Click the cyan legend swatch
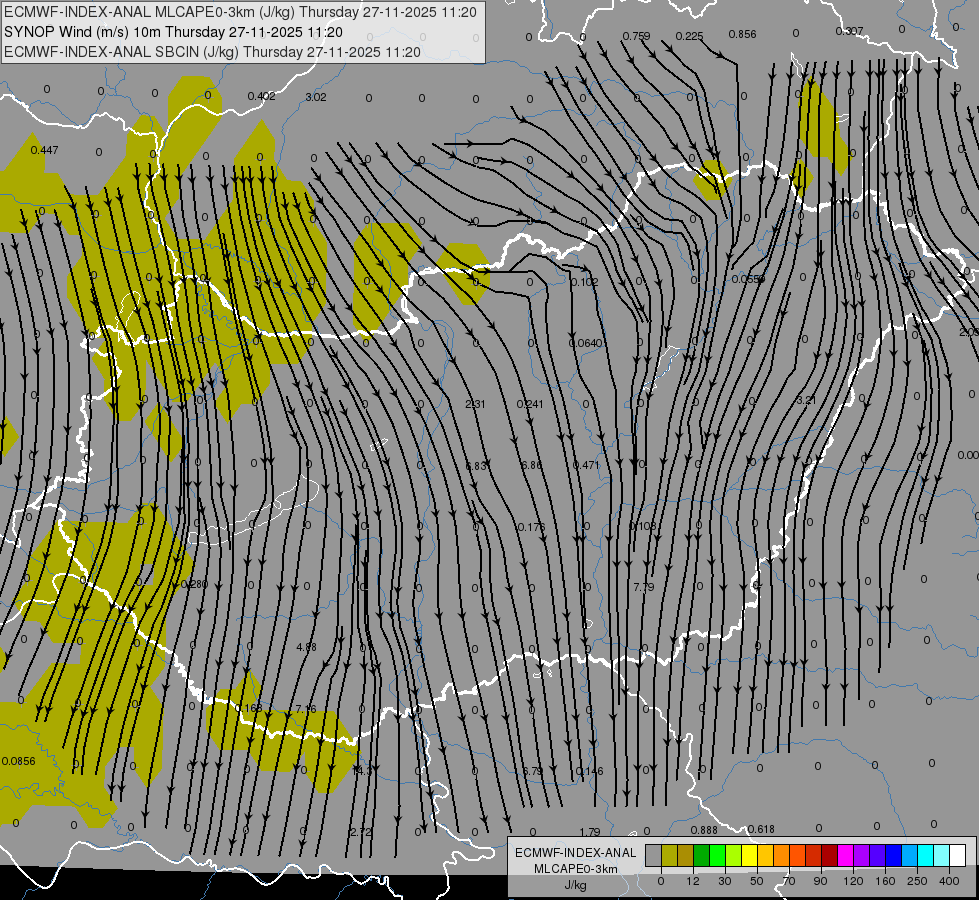Image resolution: width=979 pixels, height=900 pixels. click(x=926, y=855)
